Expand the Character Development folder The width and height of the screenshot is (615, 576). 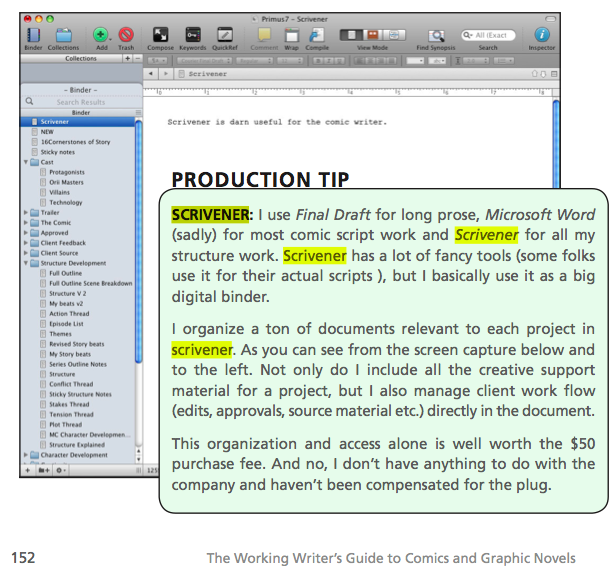26,455
